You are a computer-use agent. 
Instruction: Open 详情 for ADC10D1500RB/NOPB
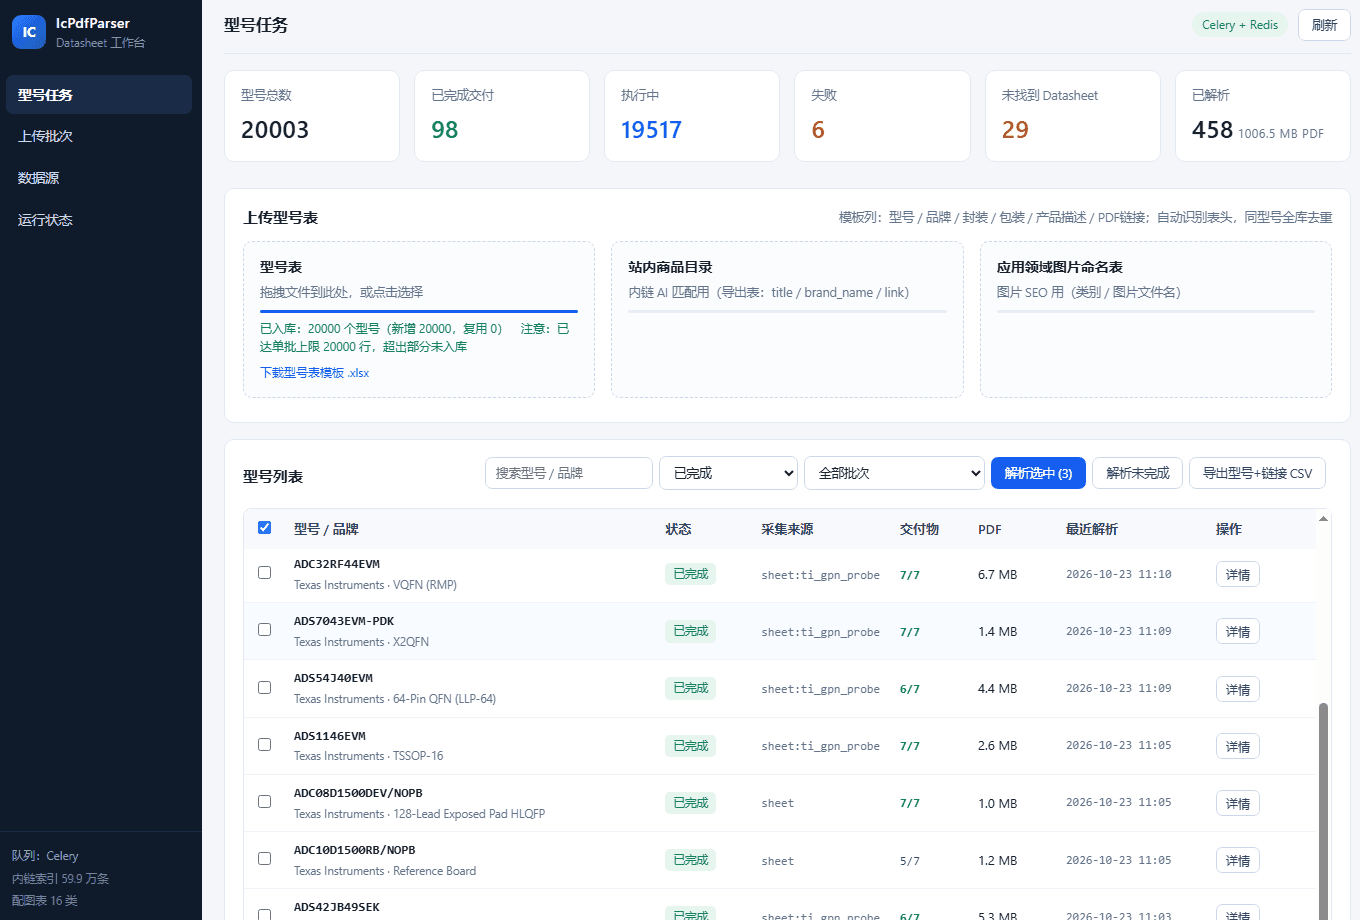(1238, 860)
